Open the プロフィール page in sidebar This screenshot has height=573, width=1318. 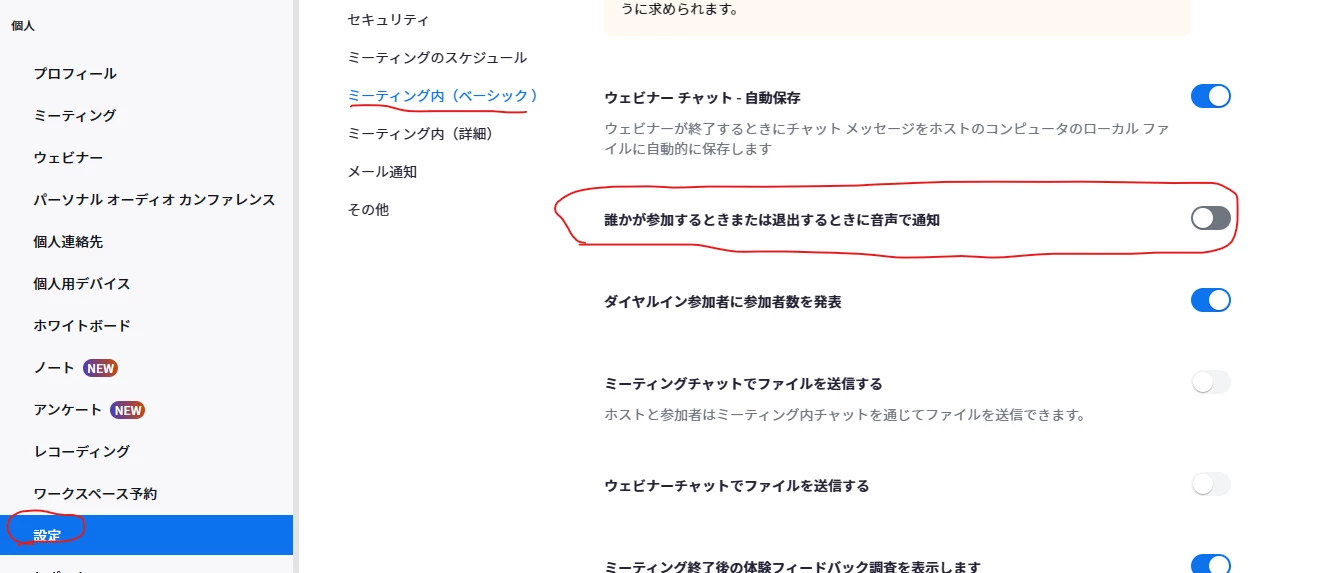75,74
